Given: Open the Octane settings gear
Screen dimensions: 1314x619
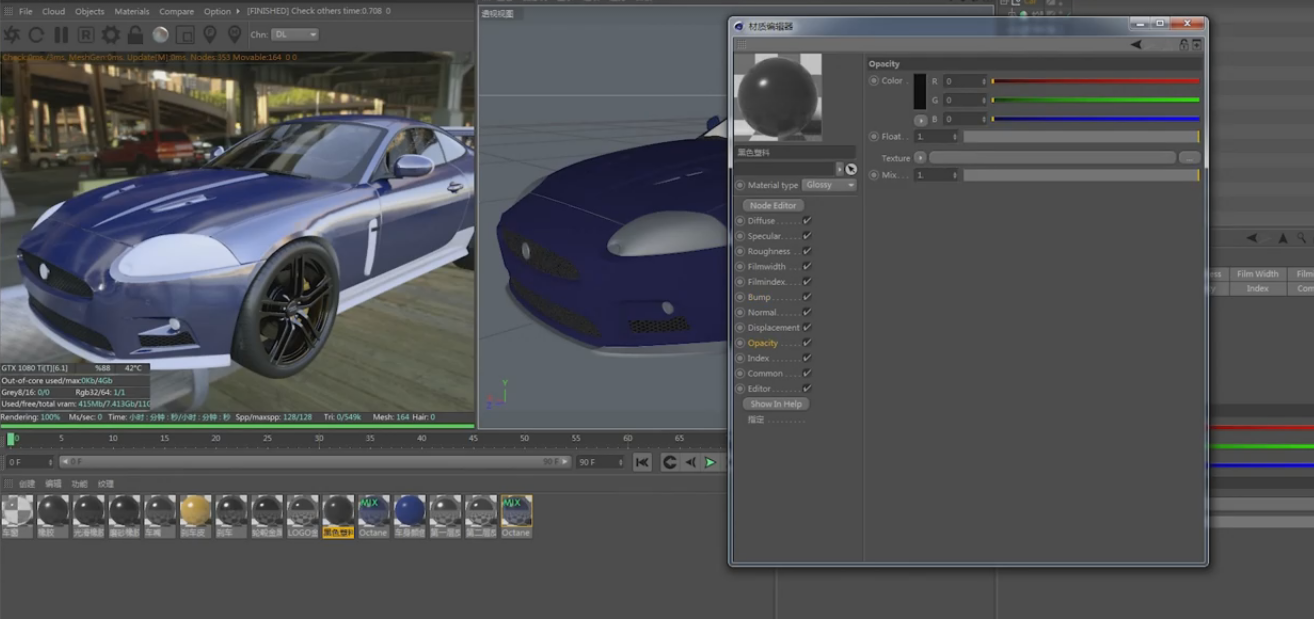Looking at the screenshot, I should (x=111, y=35).
